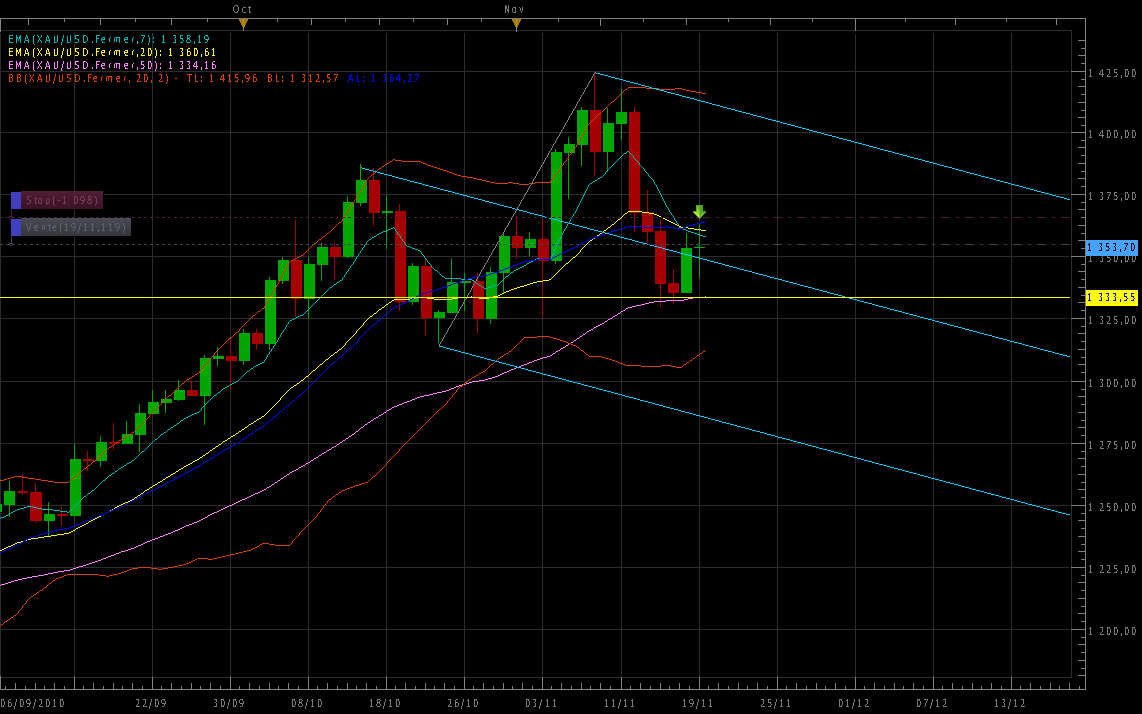The height and width of the screenshot is (714, 1142).
Task: Click the yellow 1 333,55 price level tag
Action: [x=1111, y=297]
